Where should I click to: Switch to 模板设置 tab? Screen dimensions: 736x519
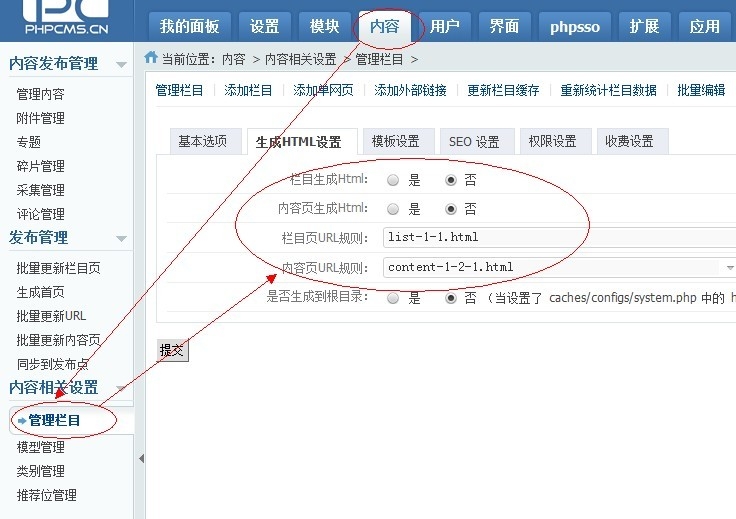[399, 141]
